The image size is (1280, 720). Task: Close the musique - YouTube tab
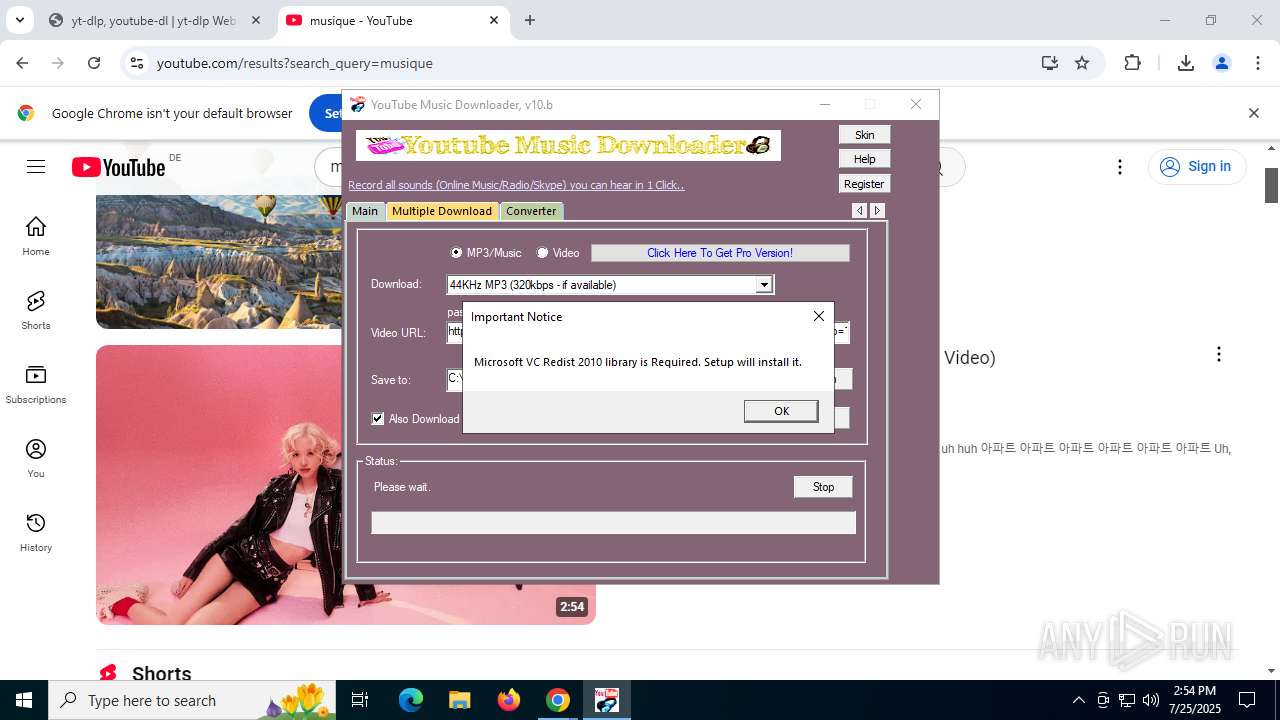pyautogui.click(x=494, y=20)
